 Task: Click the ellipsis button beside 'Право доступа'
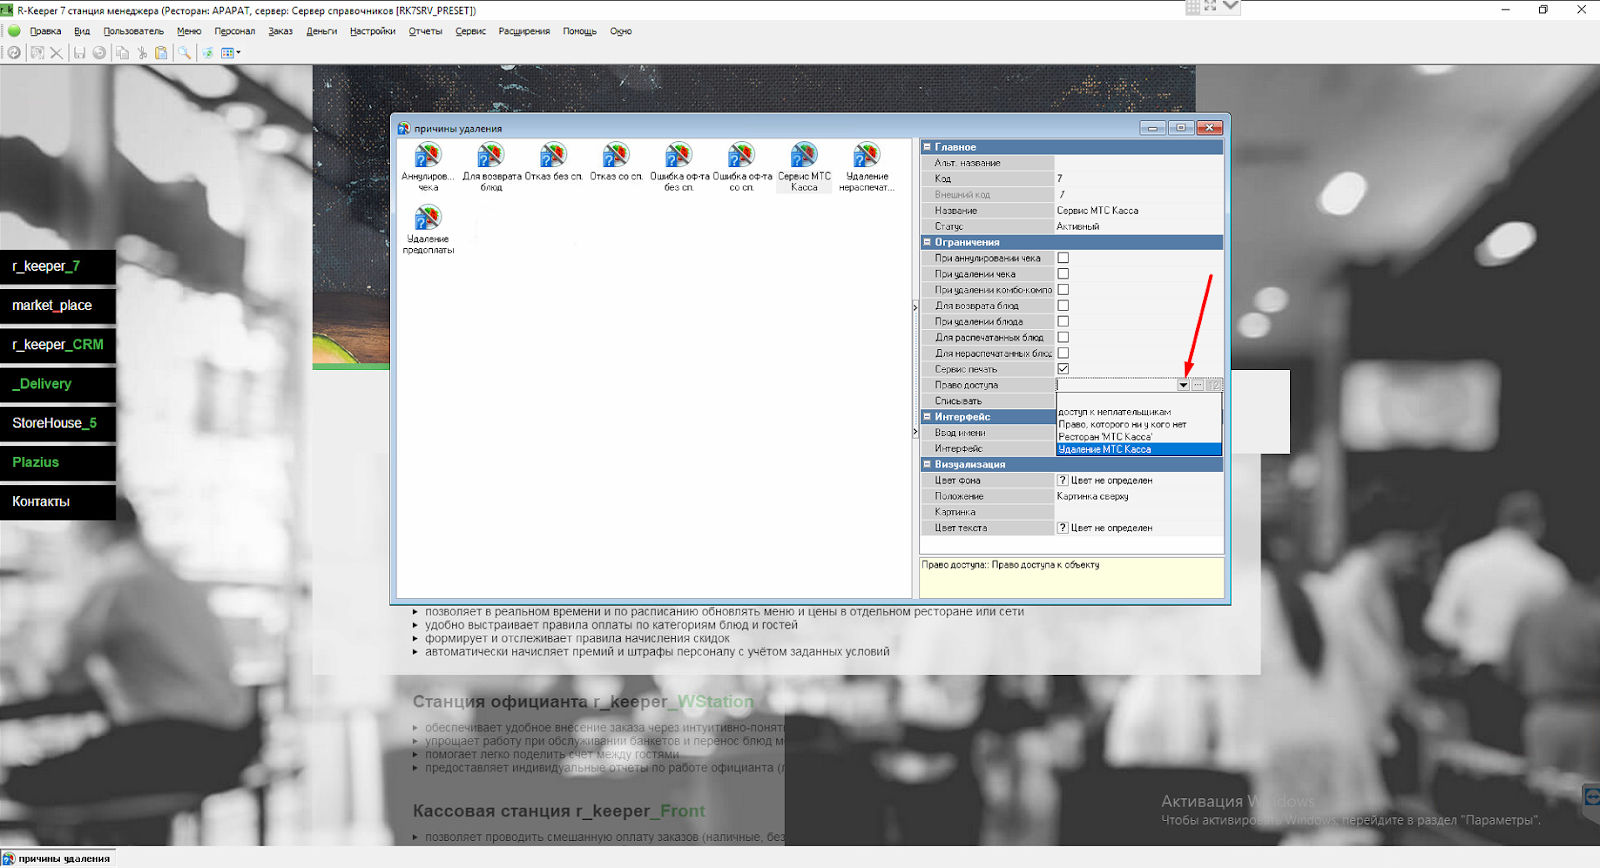(1198, 385)
